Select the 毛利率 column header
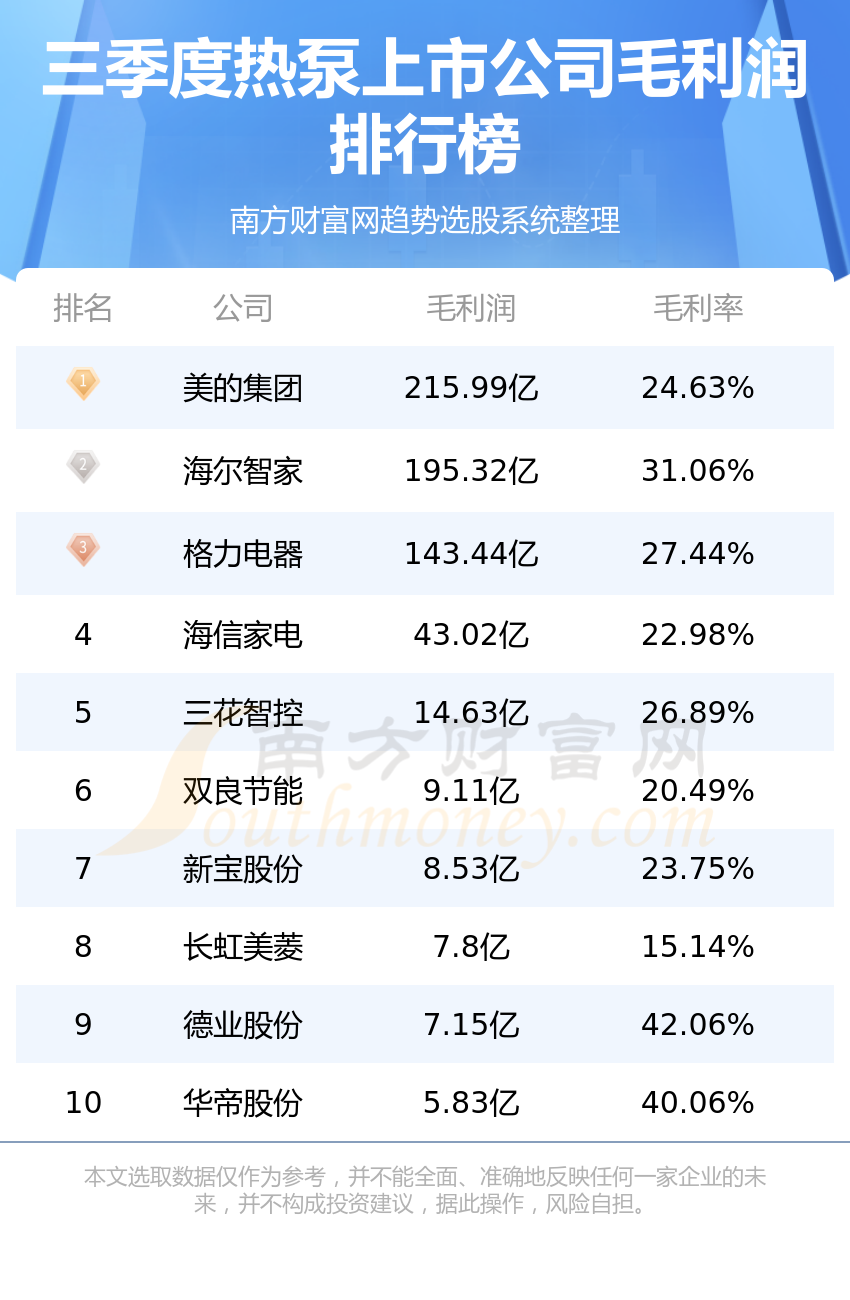This screenshot has width=850, height=1300. [698, 308]
